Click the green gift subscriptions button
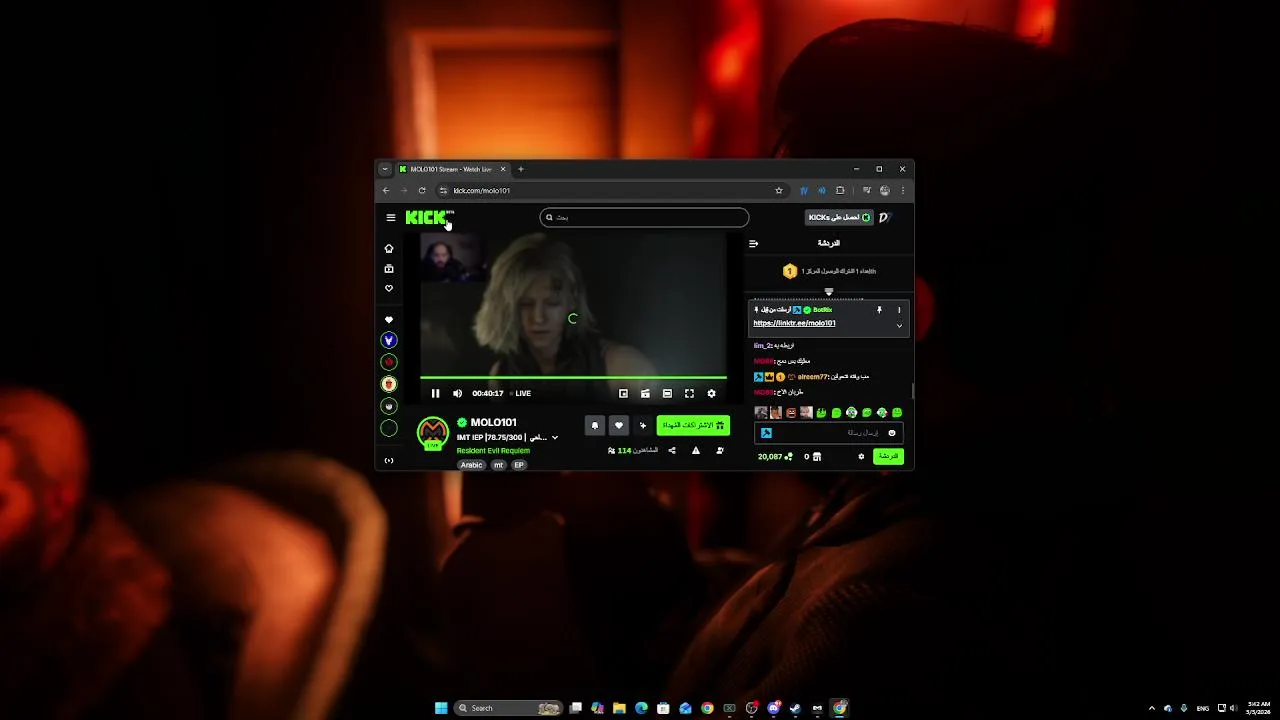 (693, 425)
